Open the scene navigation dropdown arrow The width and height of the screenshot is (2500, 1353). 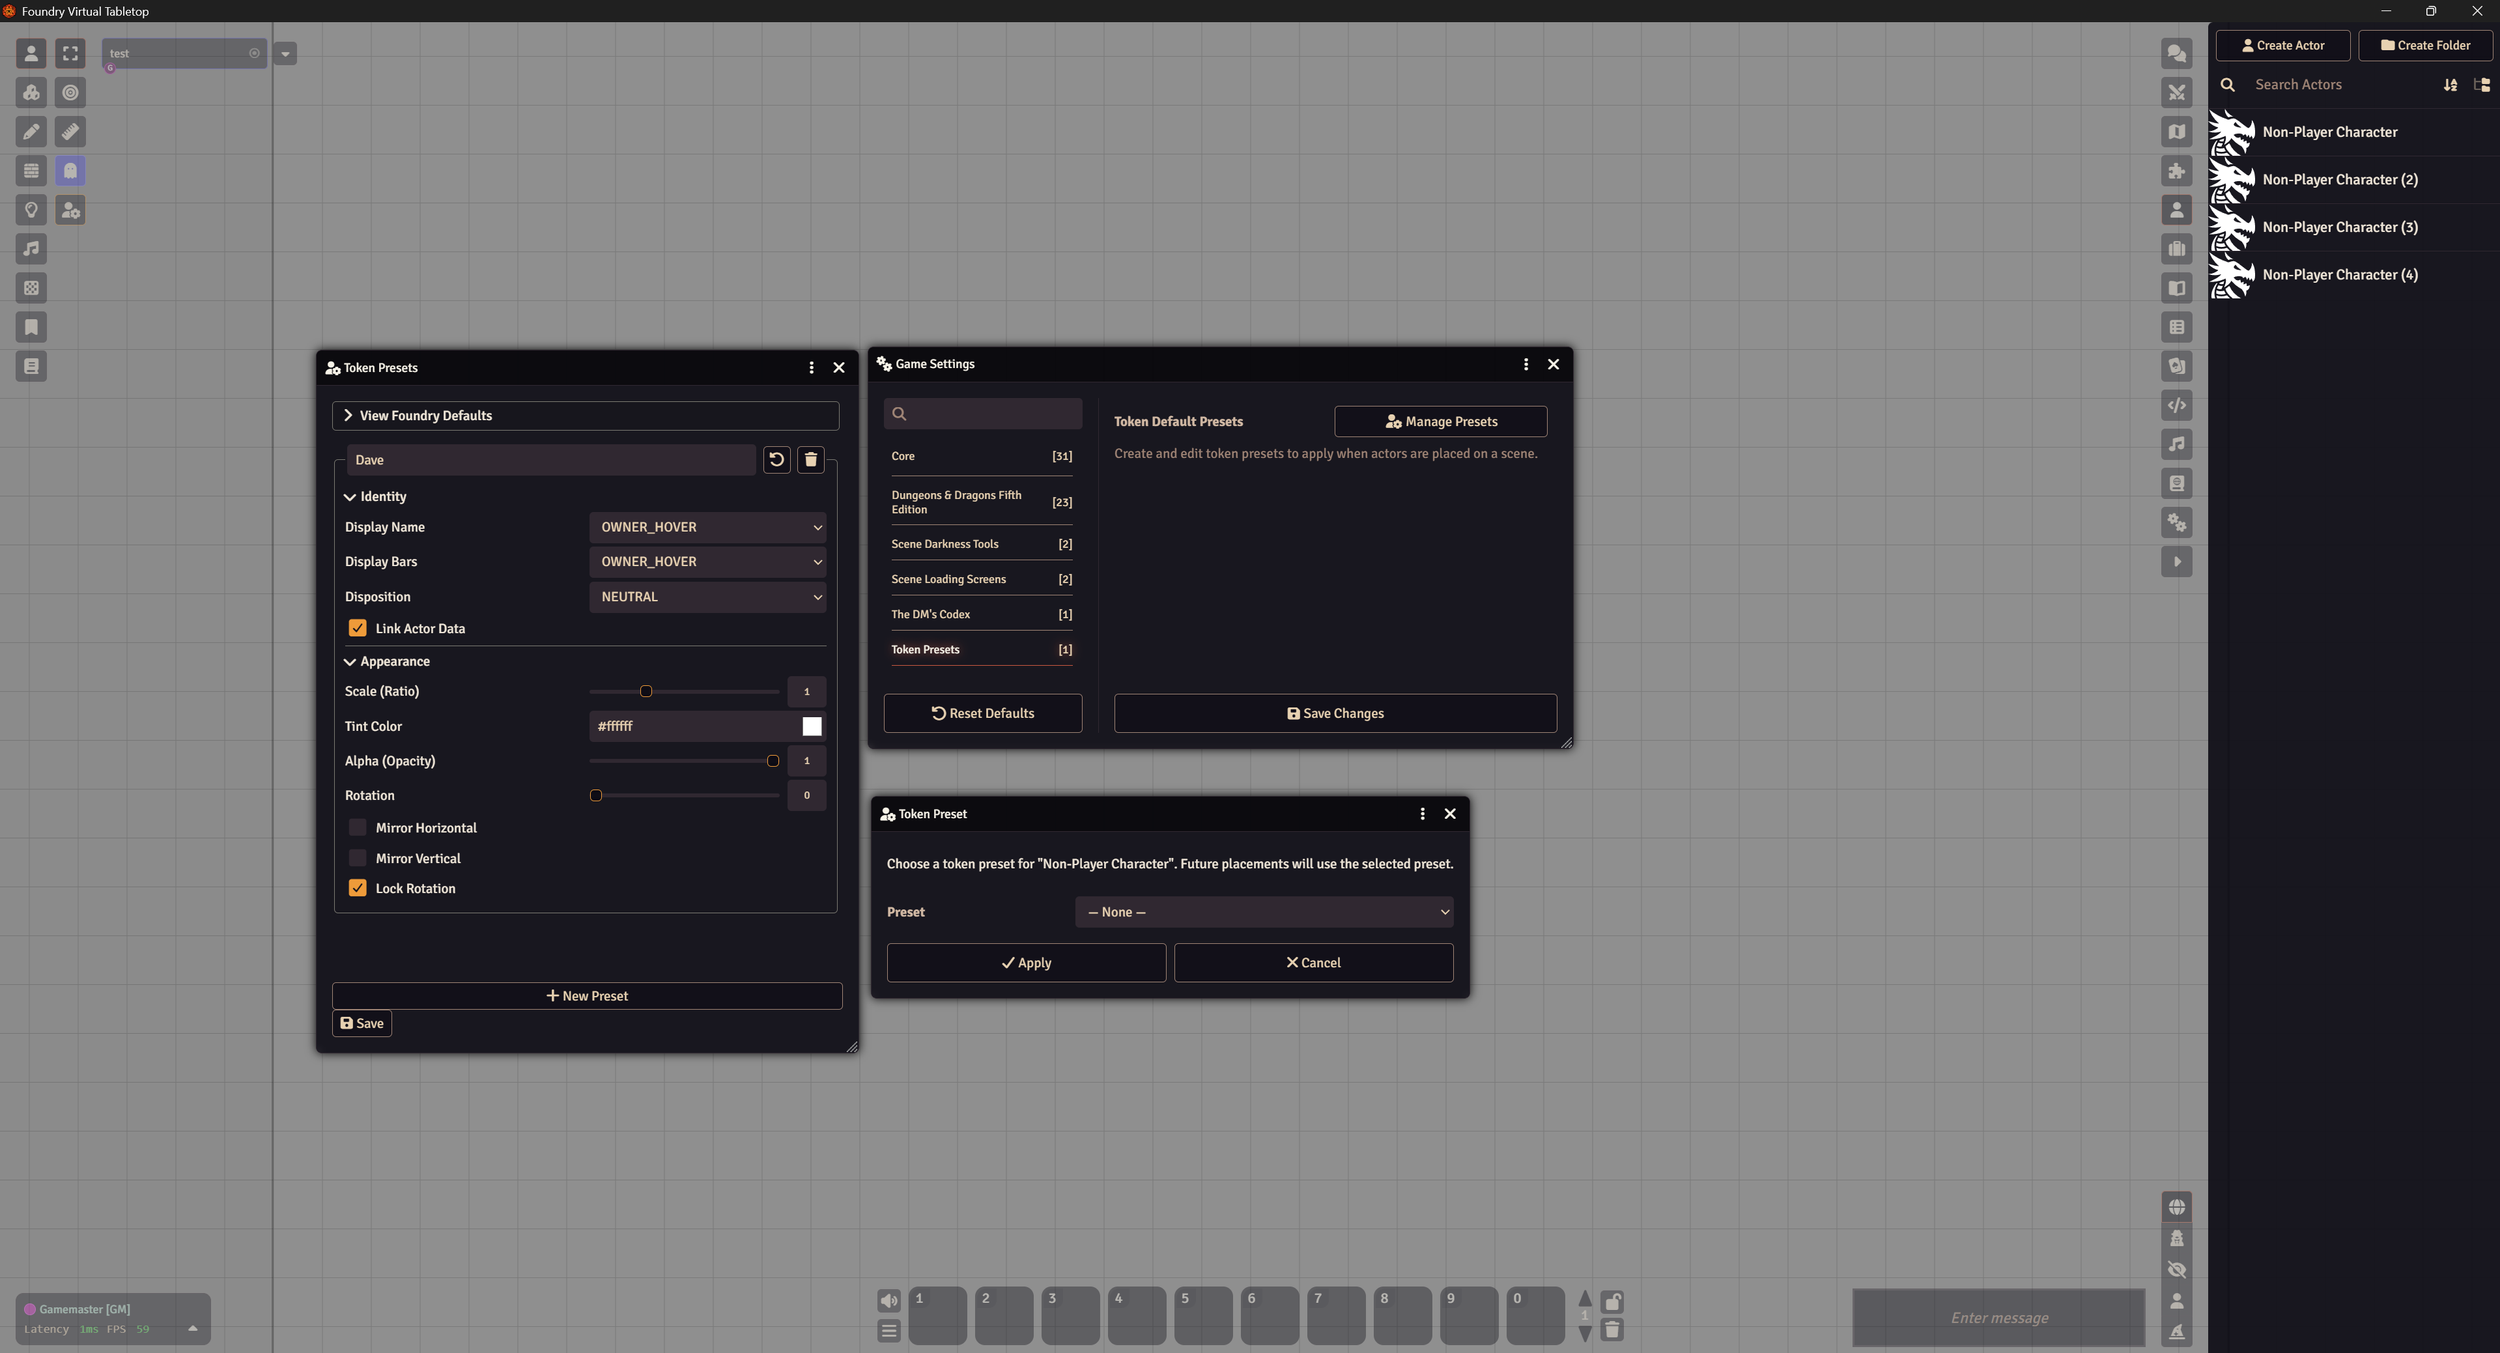(x=285, y=54)
